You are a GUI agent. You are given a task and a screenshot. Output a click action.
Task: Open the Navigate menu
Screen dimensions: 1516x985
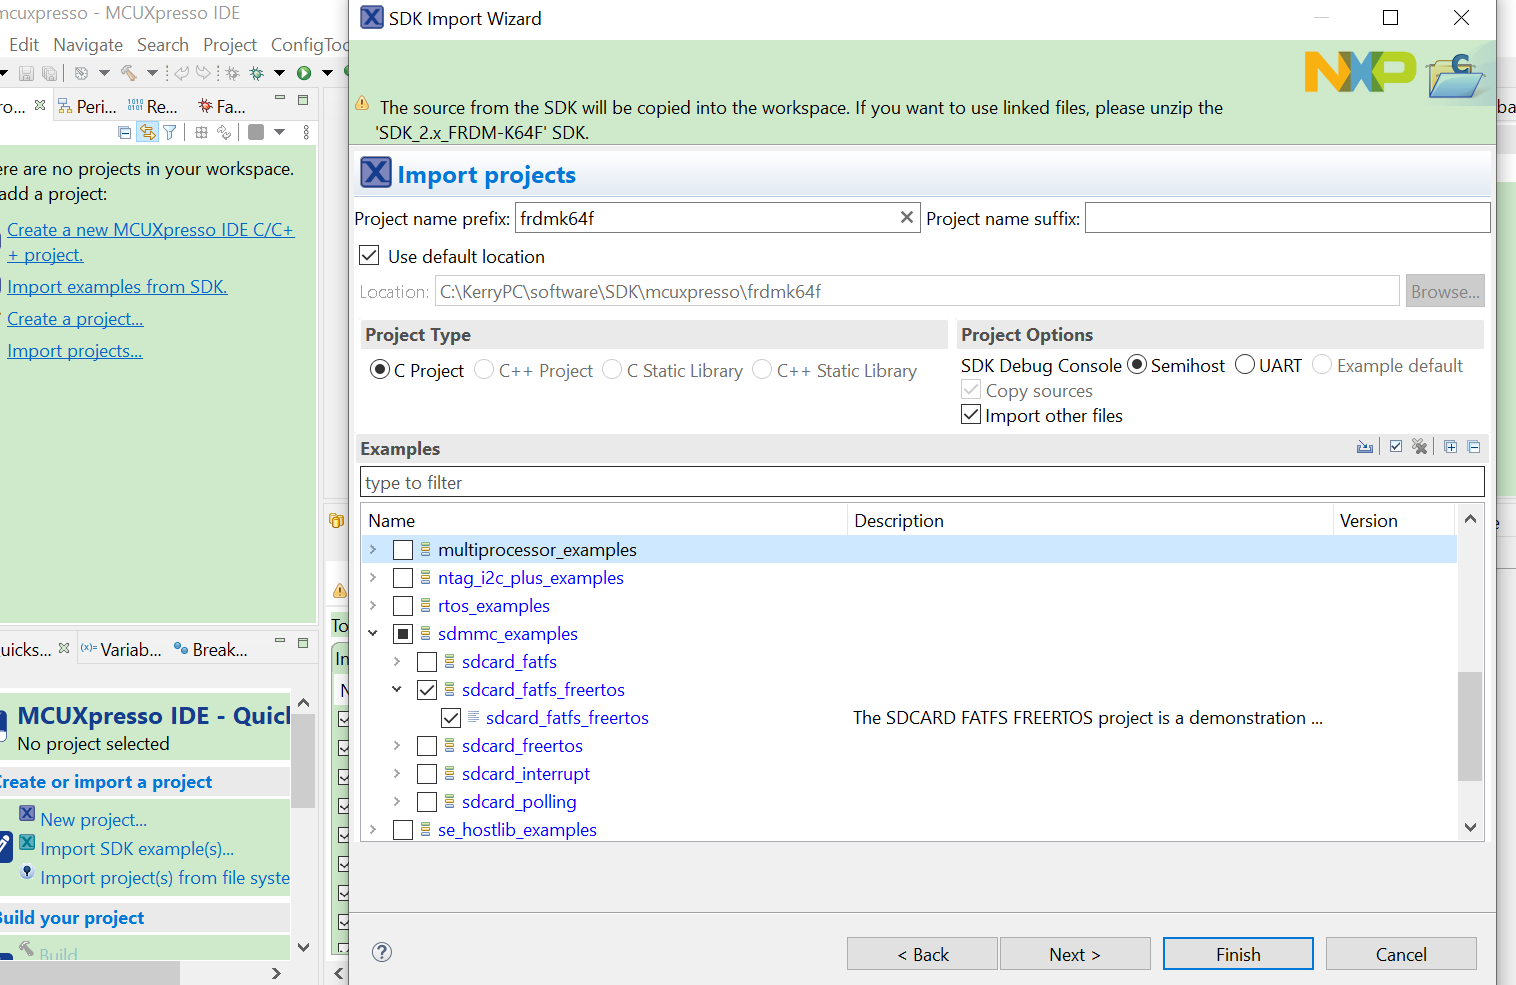click(88, 44)
